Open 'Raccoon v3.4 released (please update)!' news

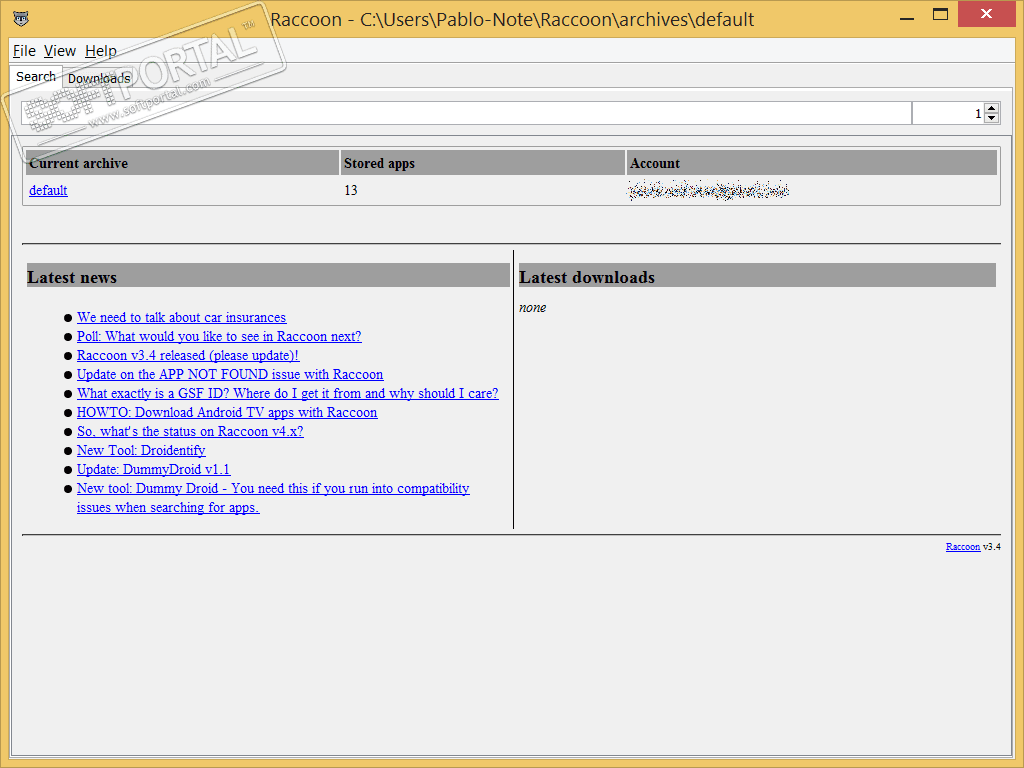coord(187,355)
